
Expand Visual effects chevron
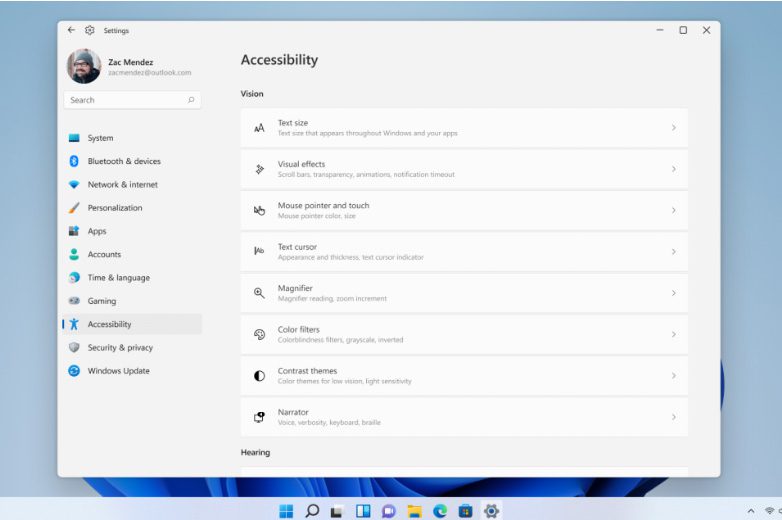[674, 169]
